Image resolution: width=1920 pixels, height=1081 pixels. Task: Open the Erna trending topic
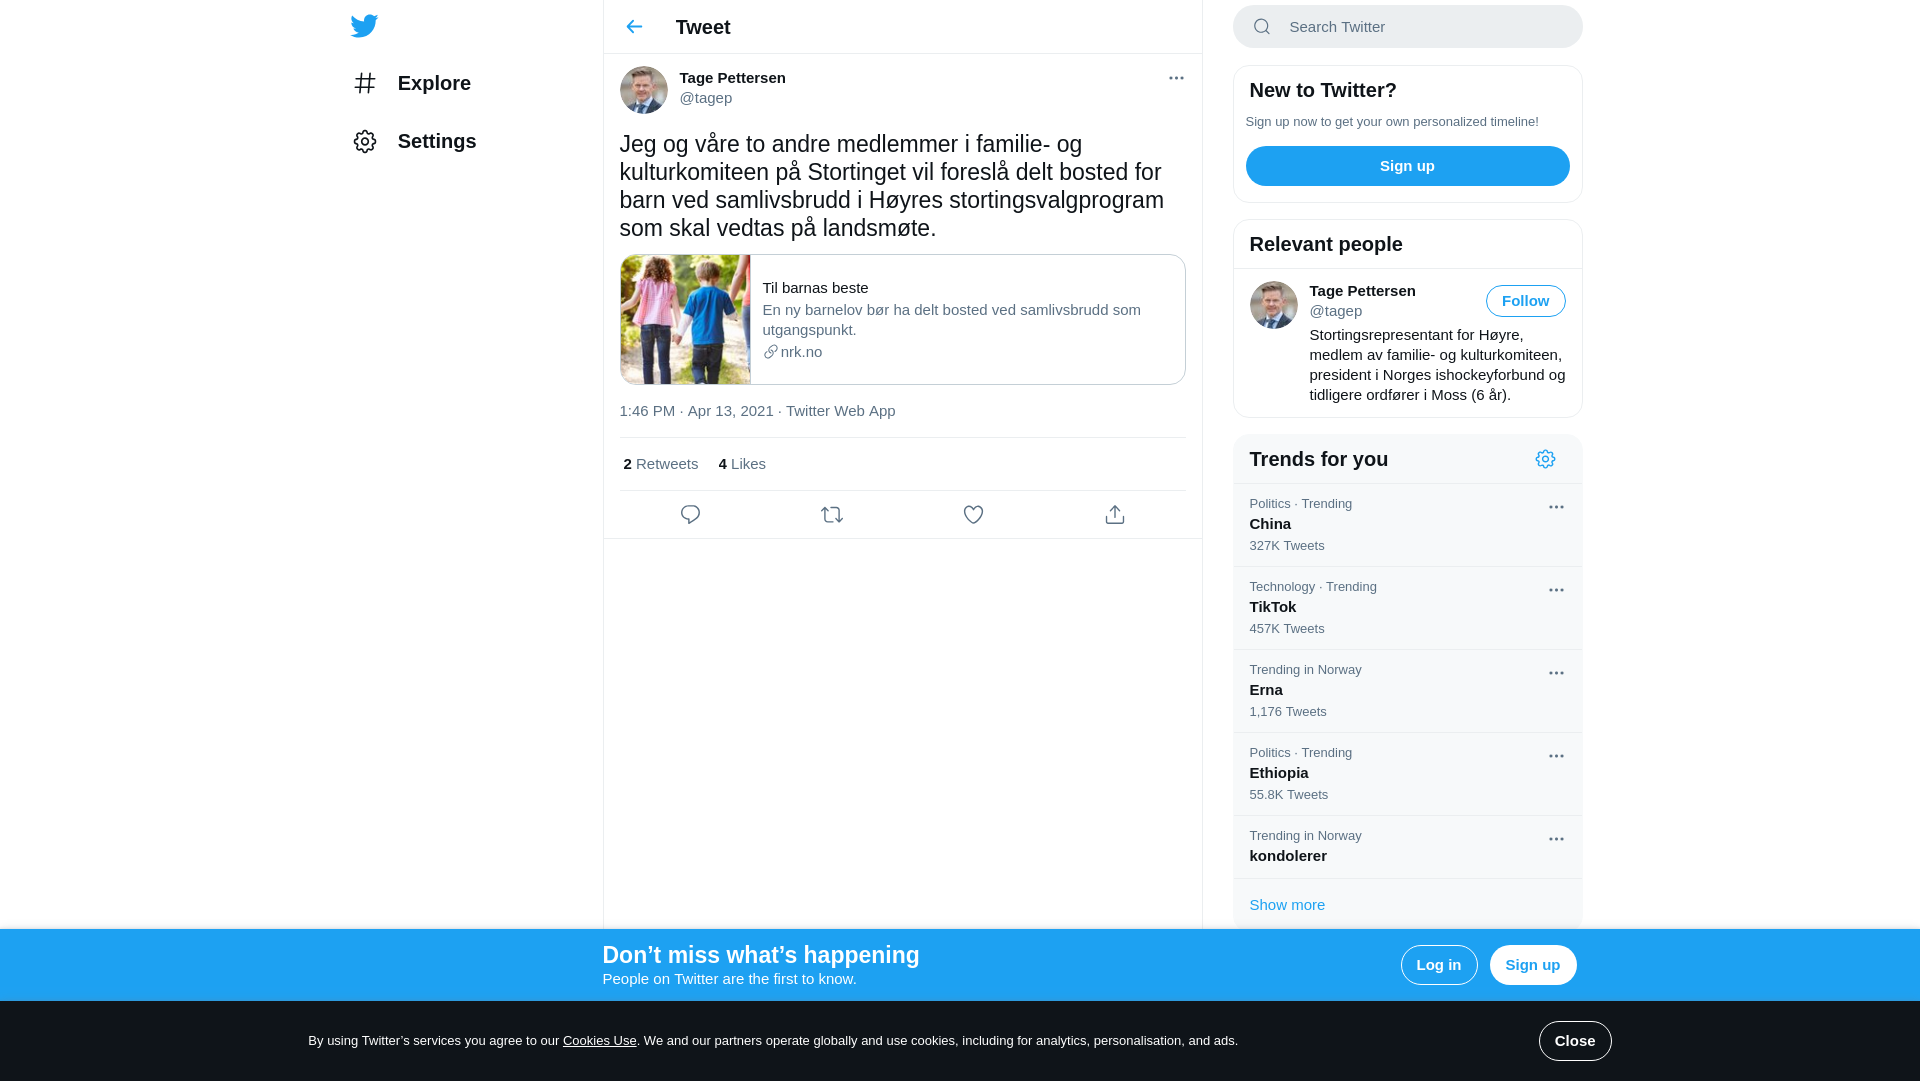click(x=1407, y=691)
